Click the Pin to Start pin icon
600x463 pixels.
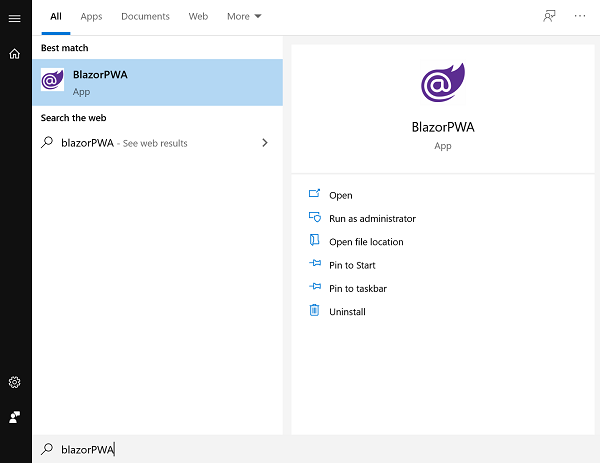[315, 263]
